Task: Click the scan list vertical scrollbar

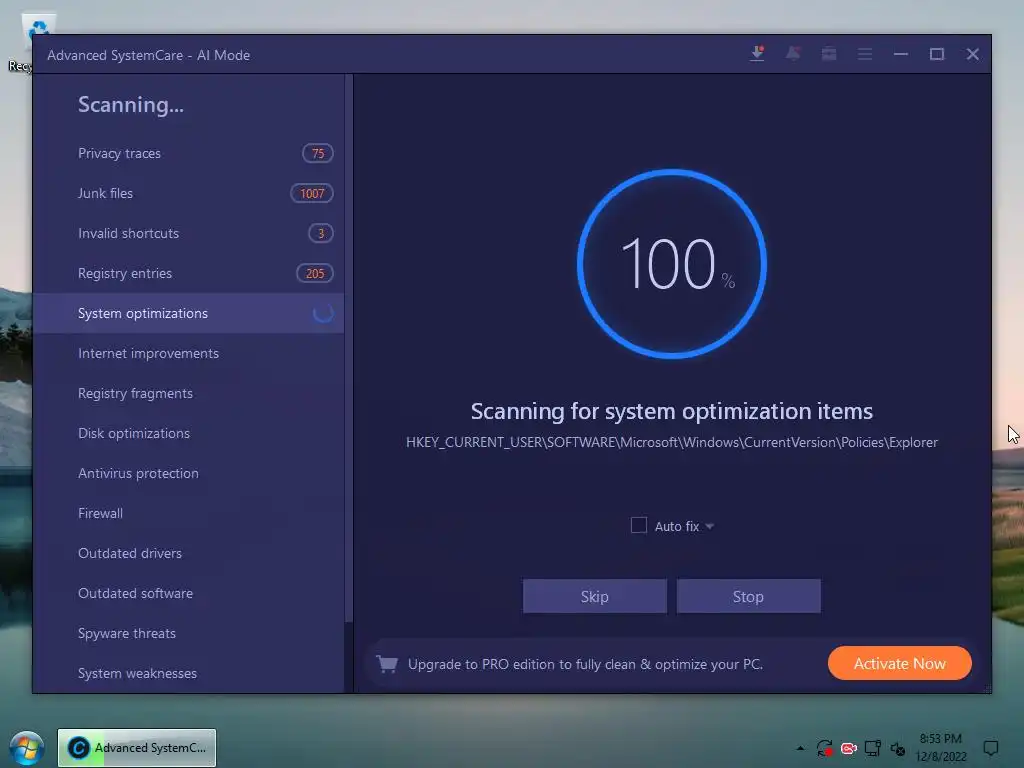Action: pos(349,348)
